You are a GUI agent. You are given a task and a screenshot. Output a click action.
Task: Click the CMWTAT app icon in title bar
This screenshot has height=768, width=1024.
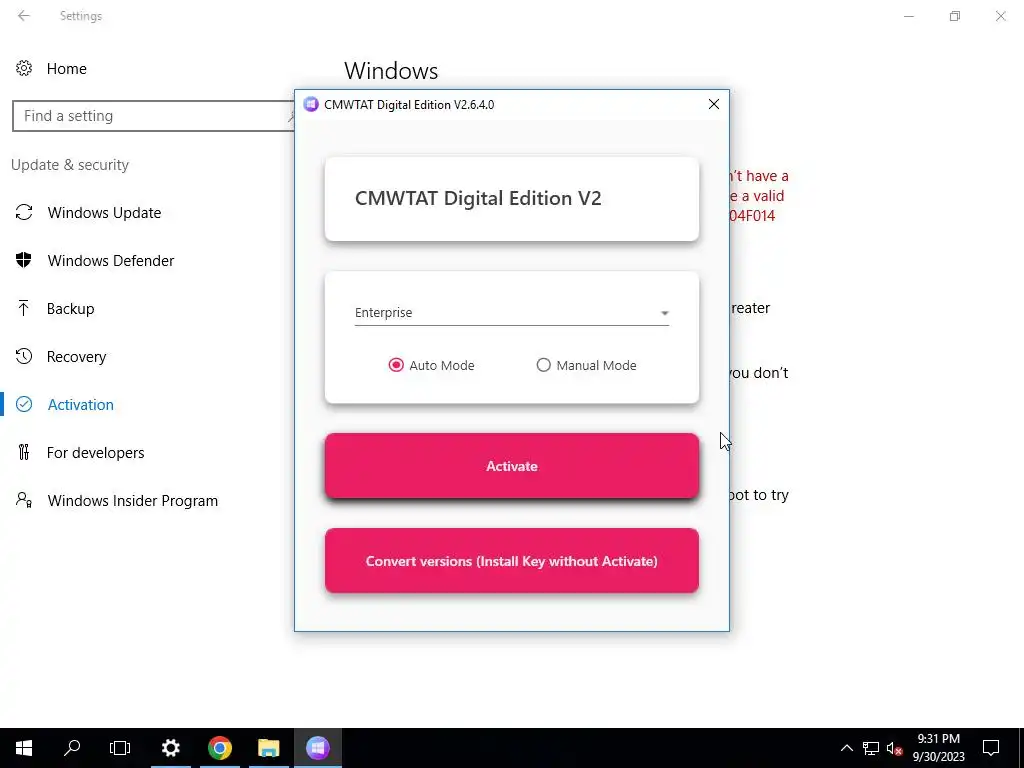(311, 104)
